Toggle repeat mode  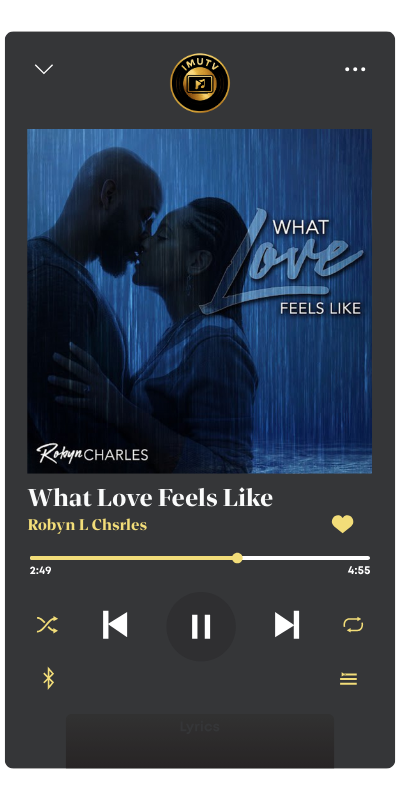353,624
